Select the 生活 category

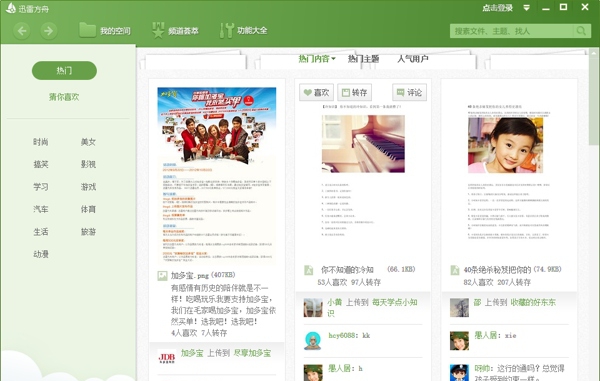pyautogui.click(x=41, y=232)
